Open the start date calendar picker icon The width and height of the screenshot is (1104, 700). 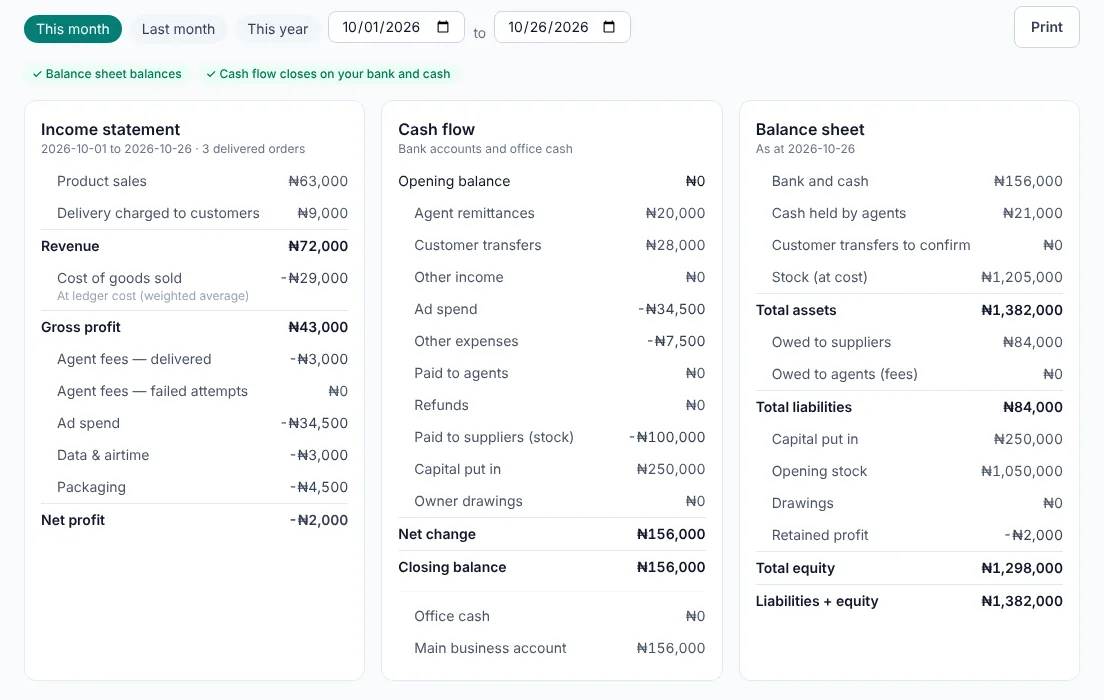[443, 27]
